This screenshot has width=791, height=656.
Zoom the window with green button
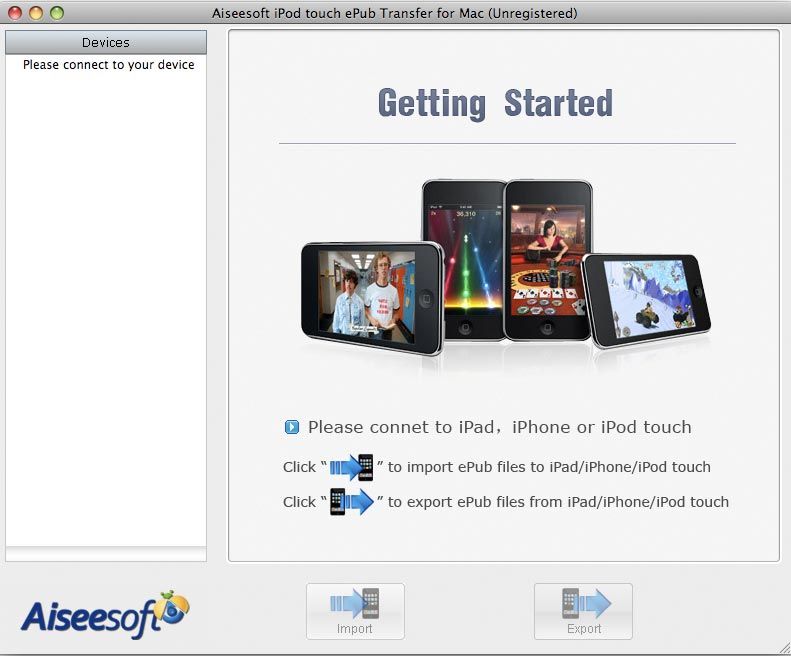pyautogui.click(x=57, y=13)
